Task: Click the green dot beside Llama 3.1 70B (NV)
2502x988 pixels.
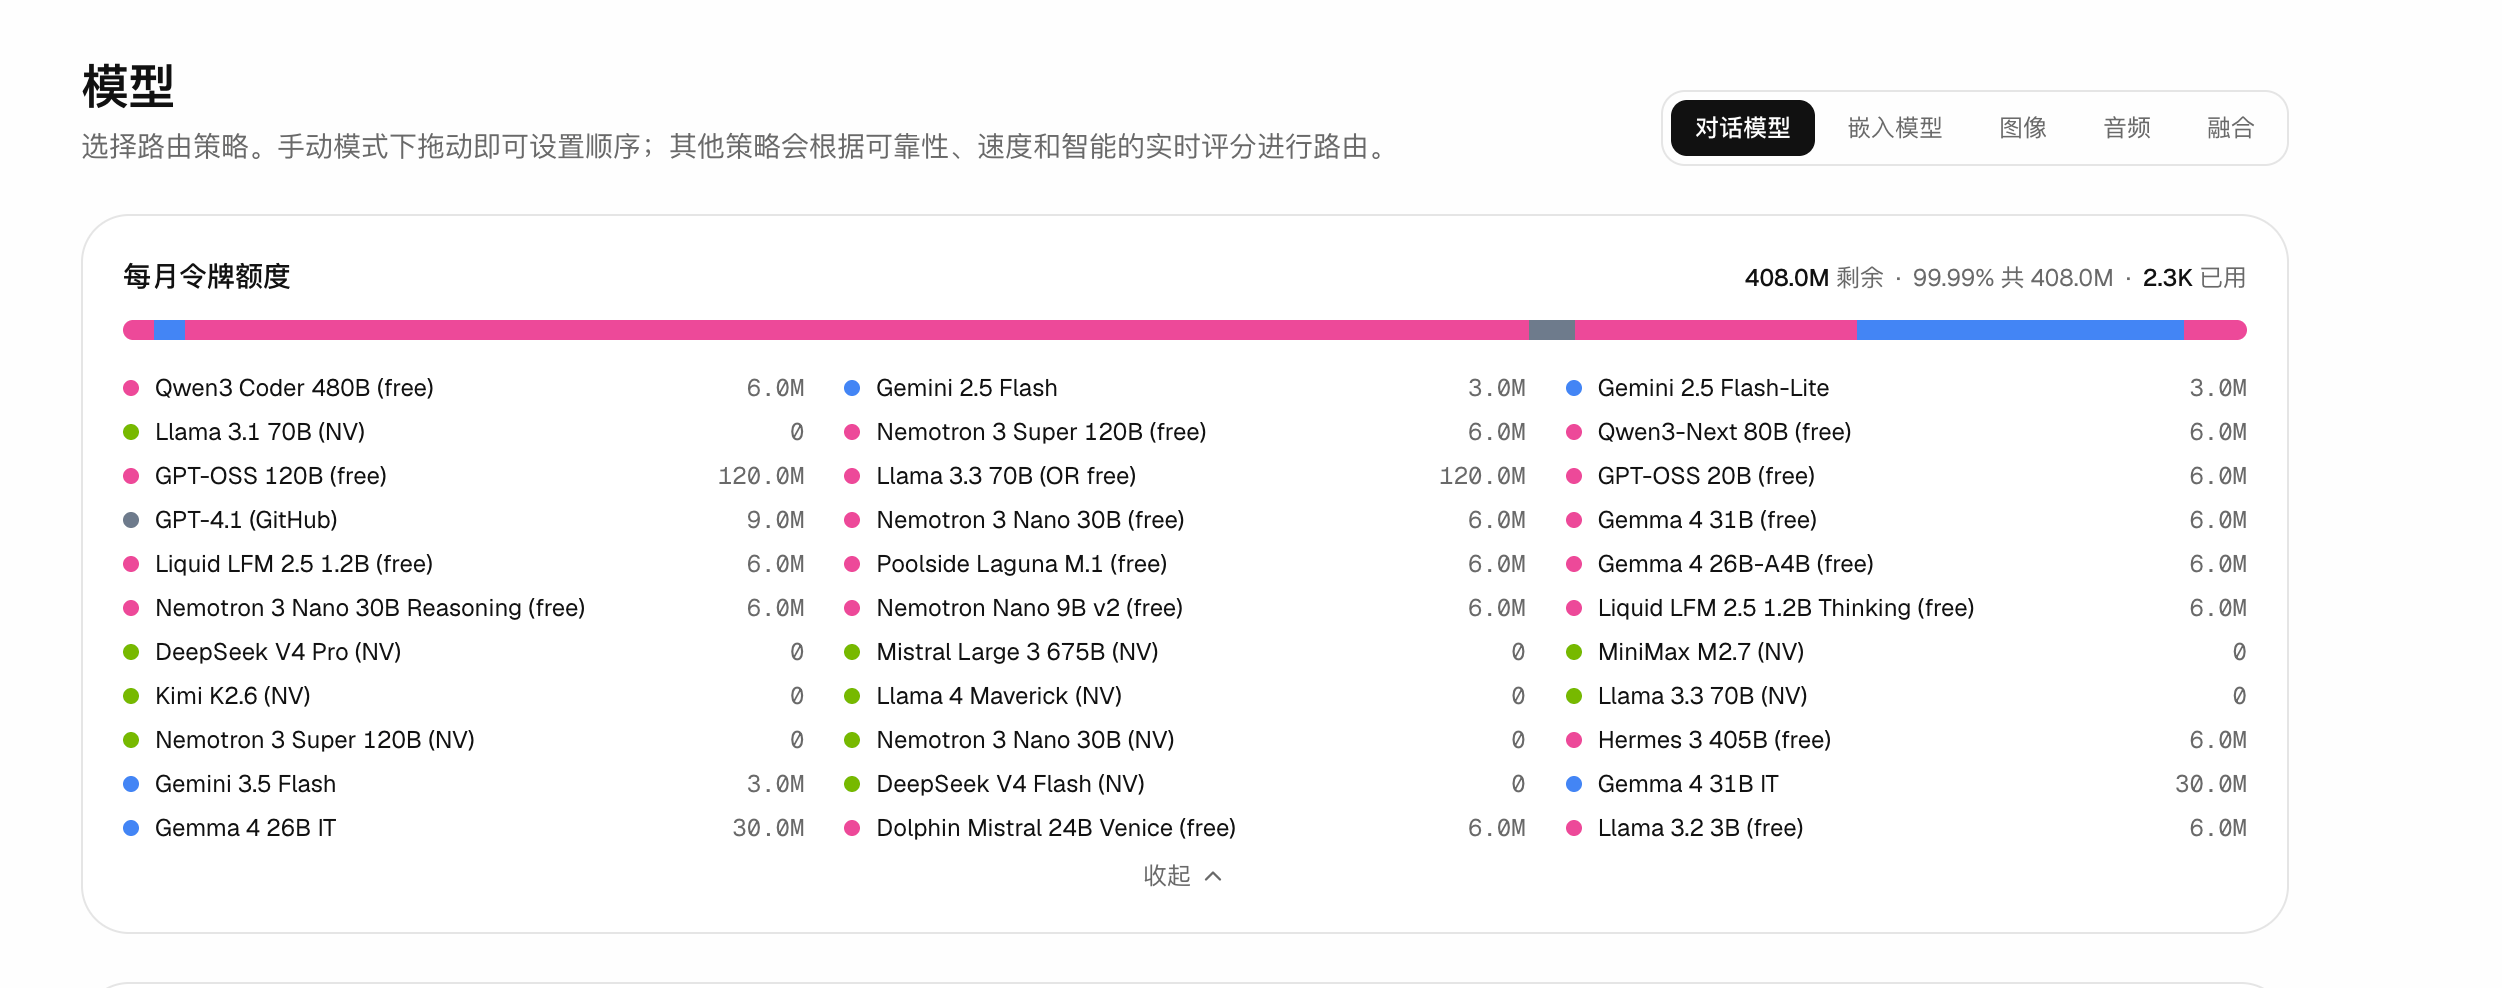Action: [131, 432]
